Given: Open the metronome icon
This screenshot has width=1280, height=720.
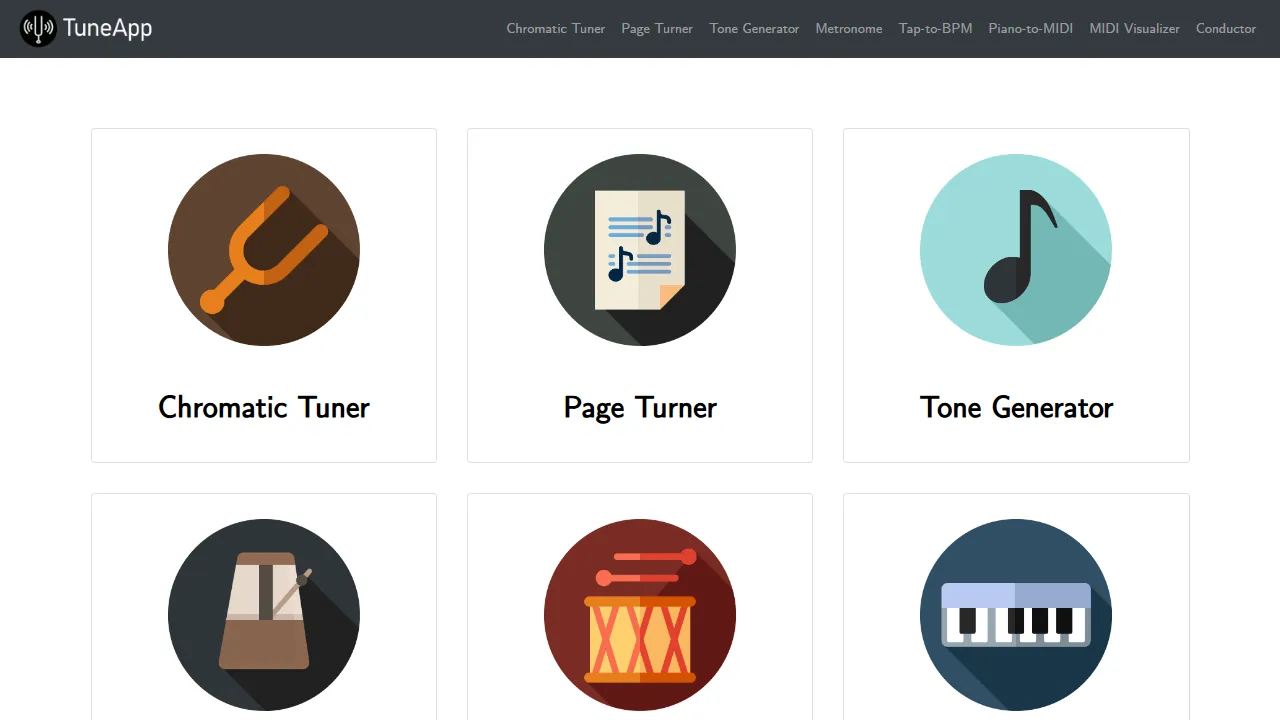Looking at the screenshot, I should coord(264,615).
